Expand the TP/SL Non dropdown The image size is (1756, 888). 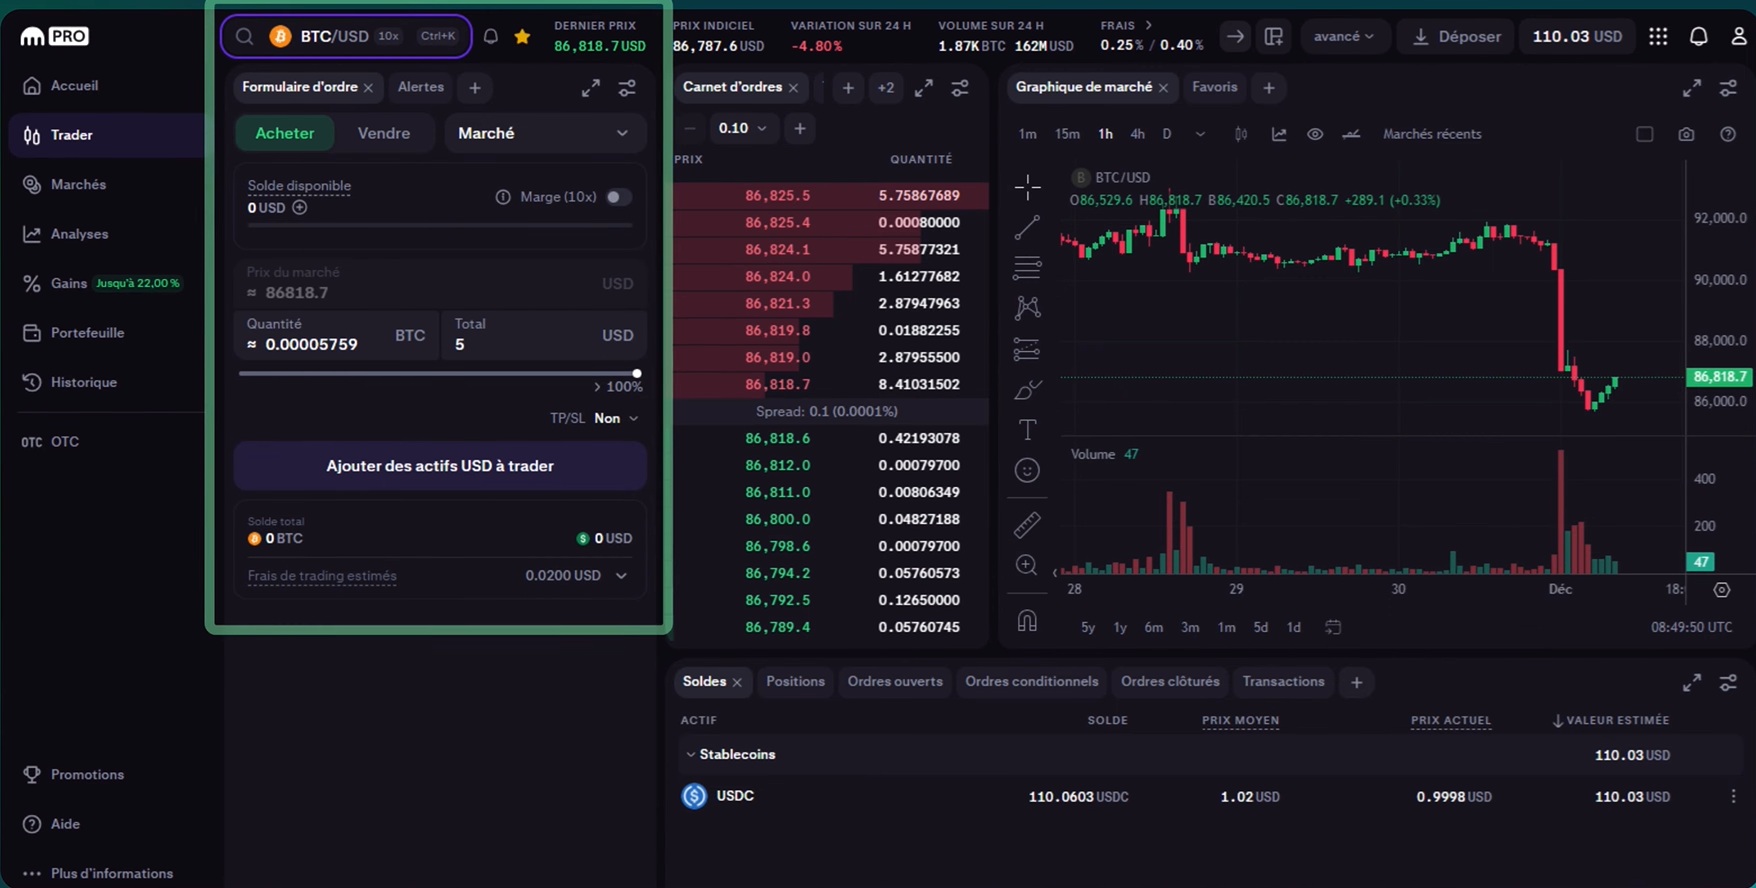(x=615, y=418)
